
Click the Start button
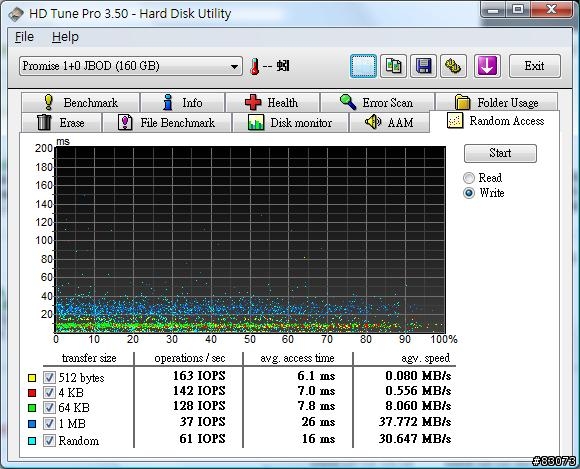[500, 153]
